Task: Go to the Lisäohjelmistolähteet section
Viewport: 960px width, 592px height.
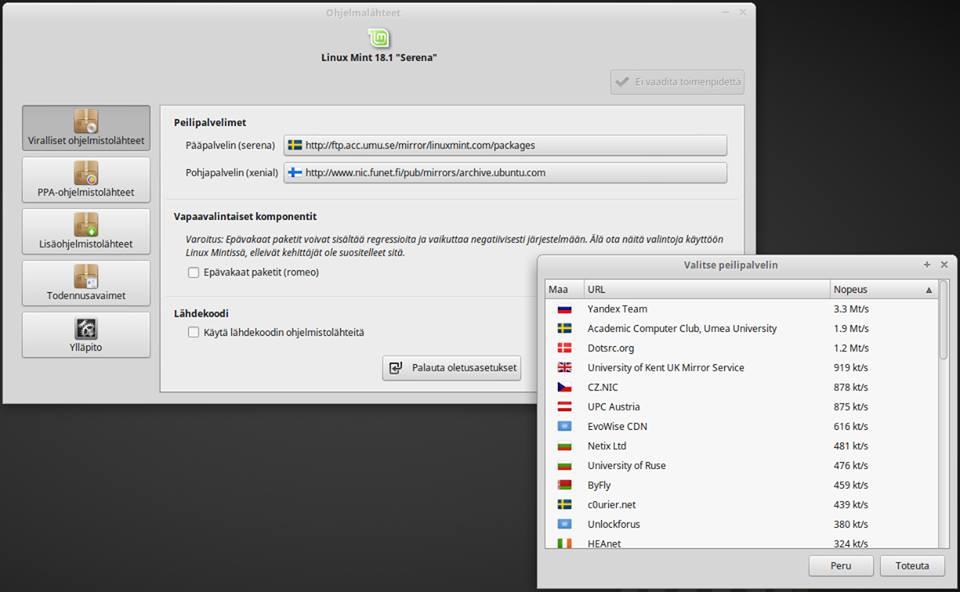Action: pos(86,231)
